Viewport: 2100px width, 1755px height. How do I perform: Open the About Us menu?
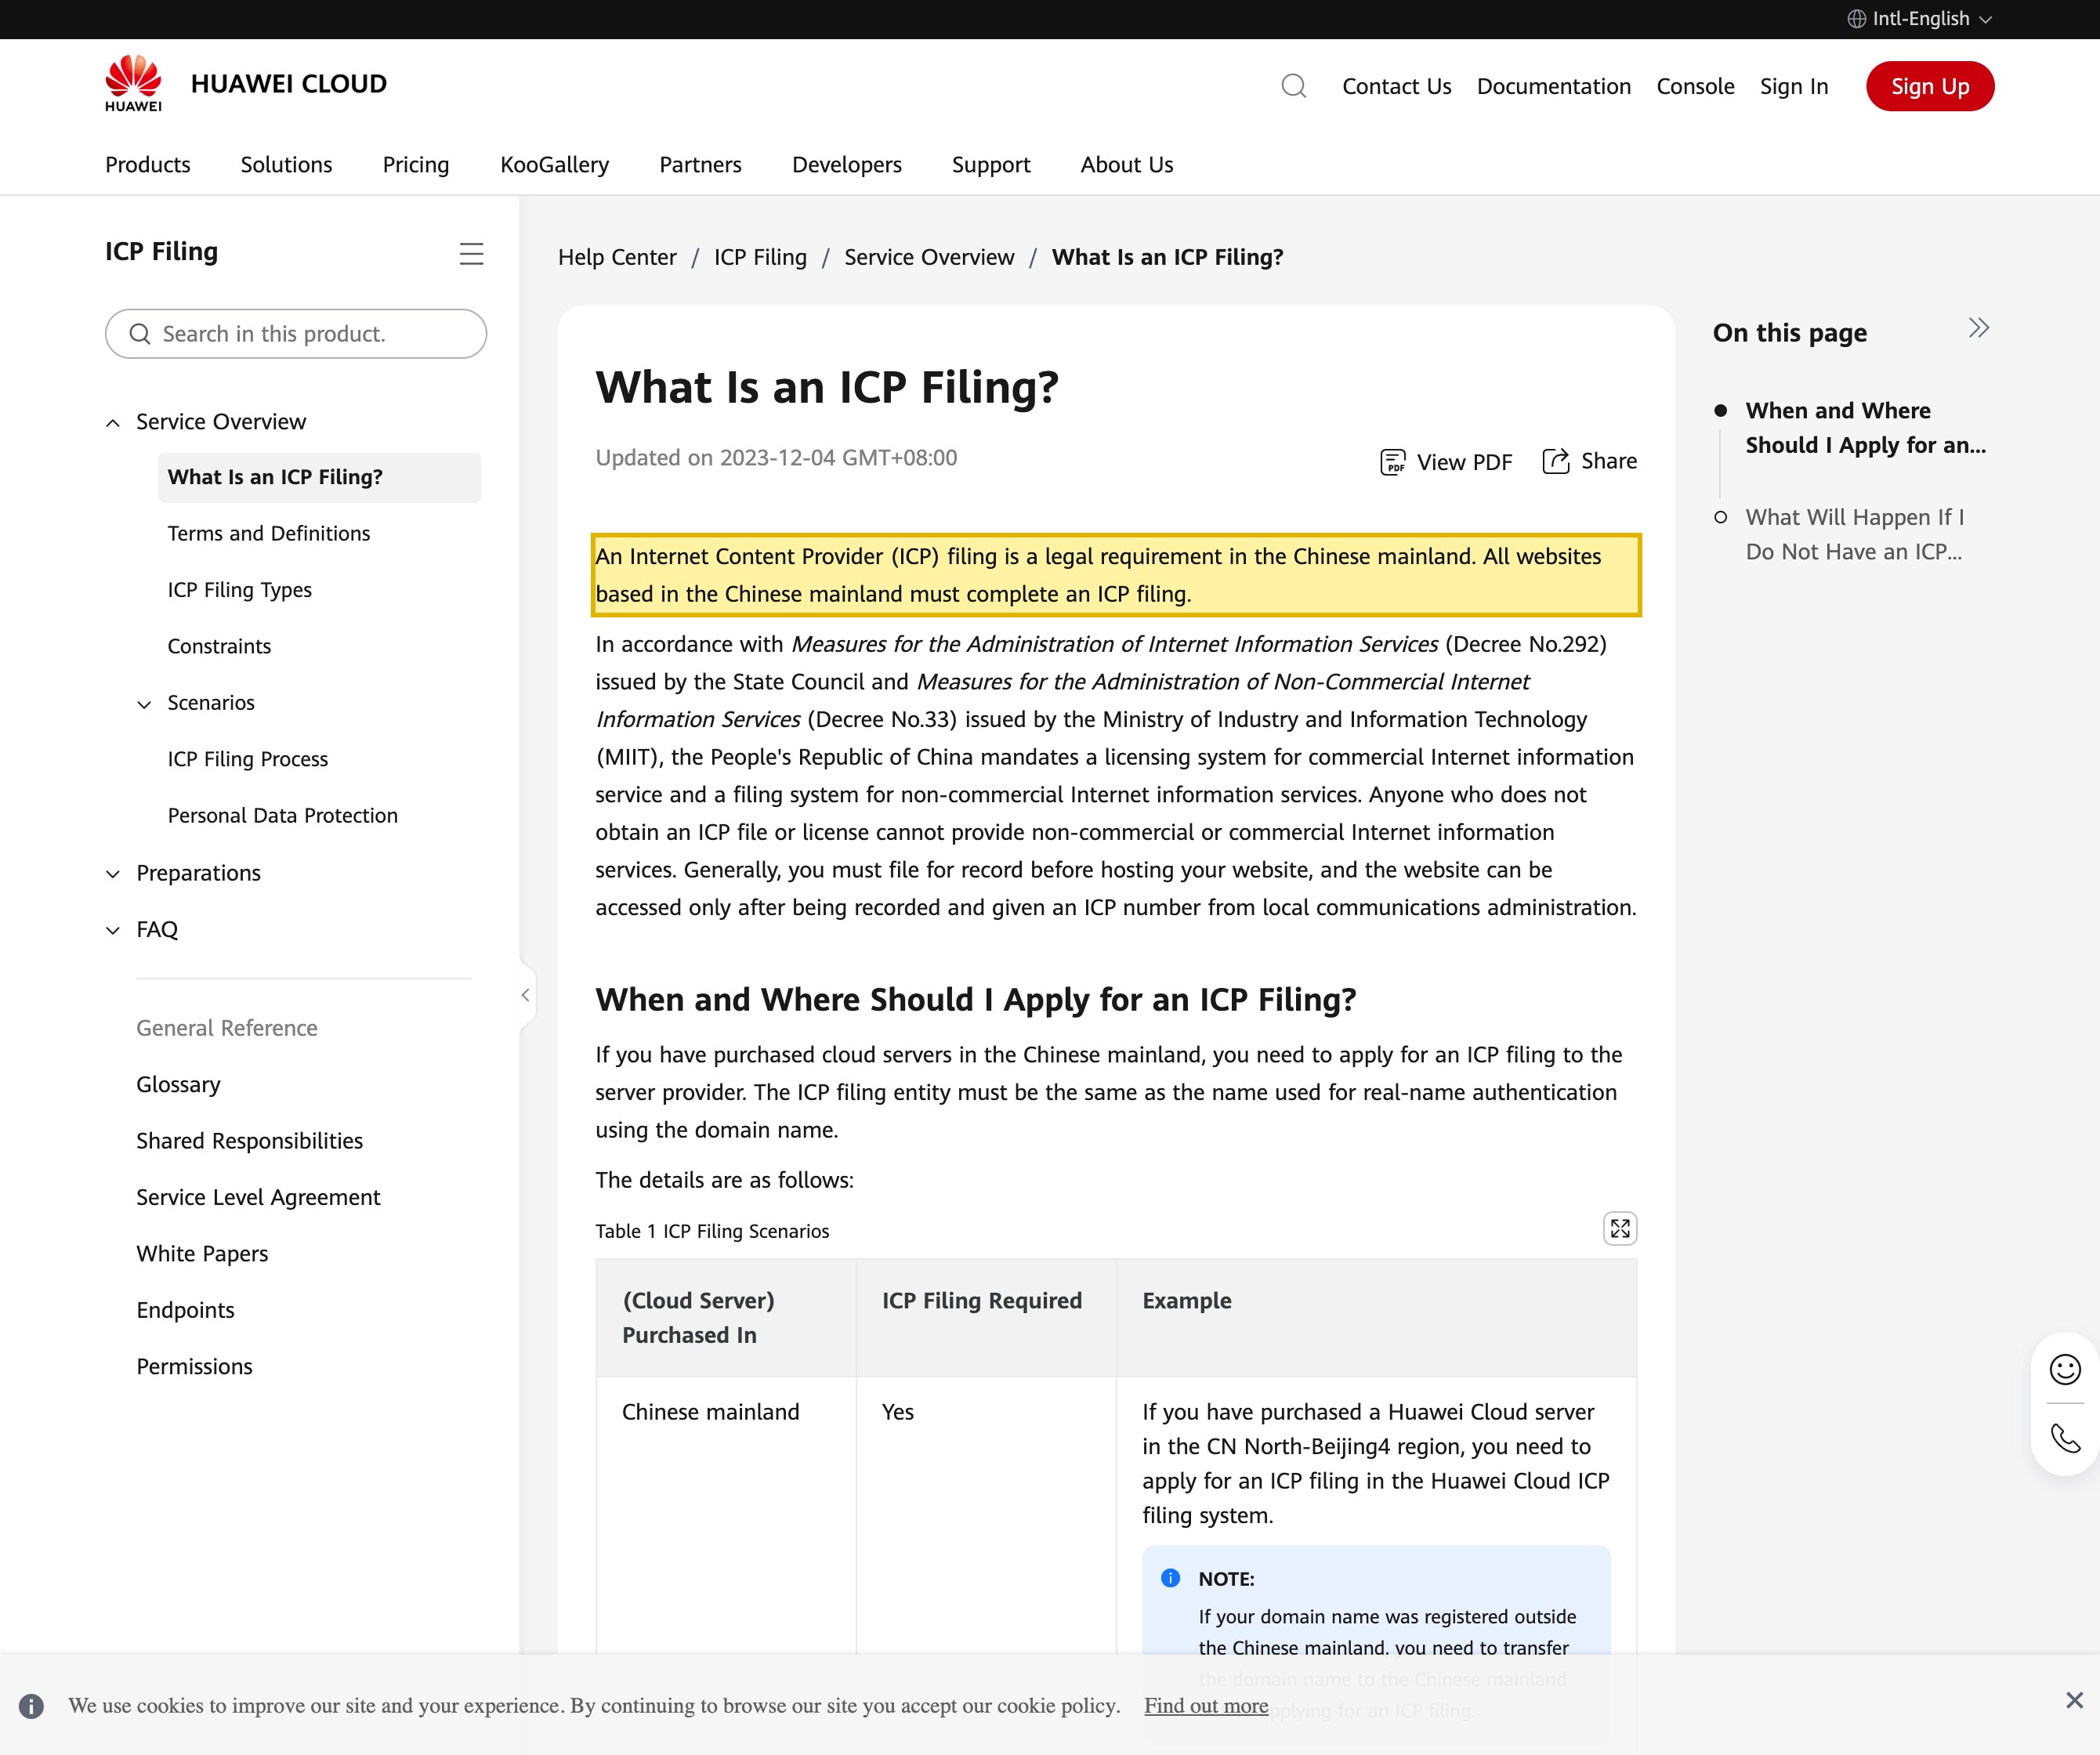(1127, 165)
